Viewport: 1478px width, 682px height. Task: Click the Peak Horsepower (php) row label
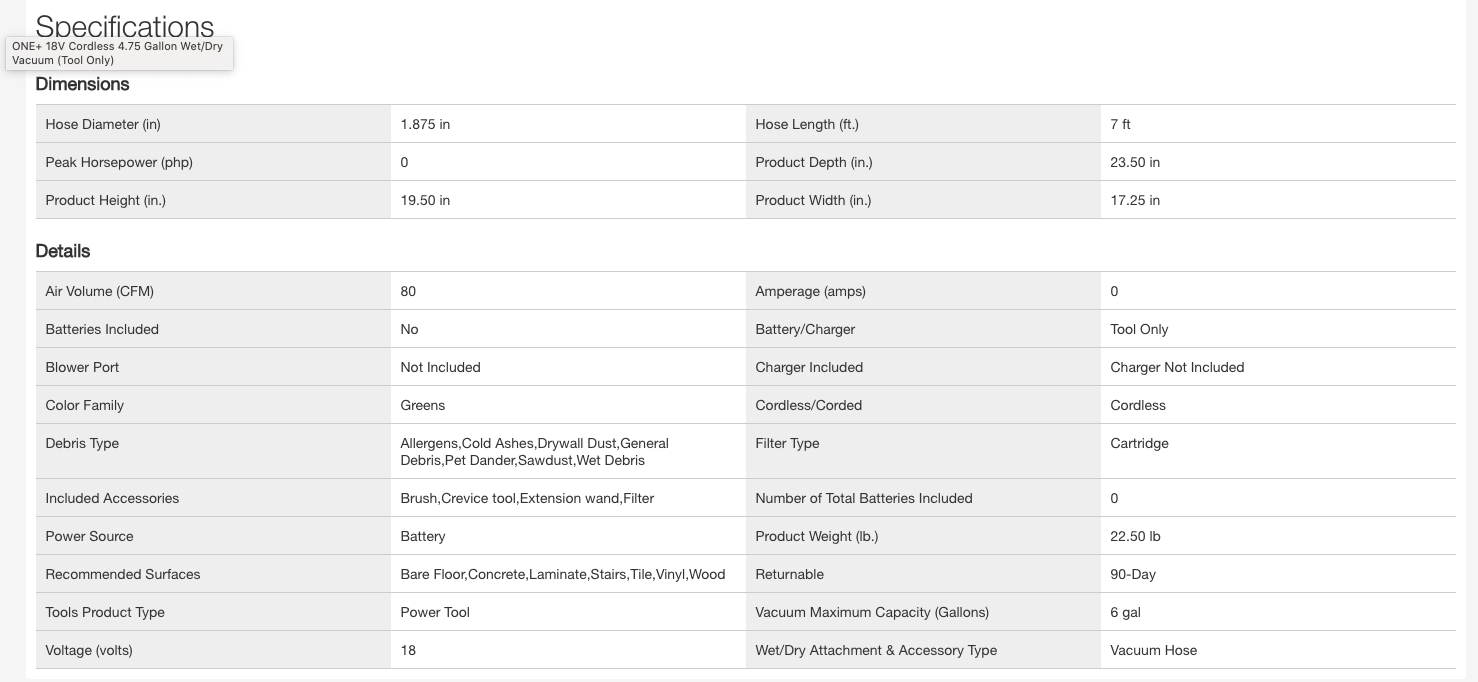coord(119,162)
